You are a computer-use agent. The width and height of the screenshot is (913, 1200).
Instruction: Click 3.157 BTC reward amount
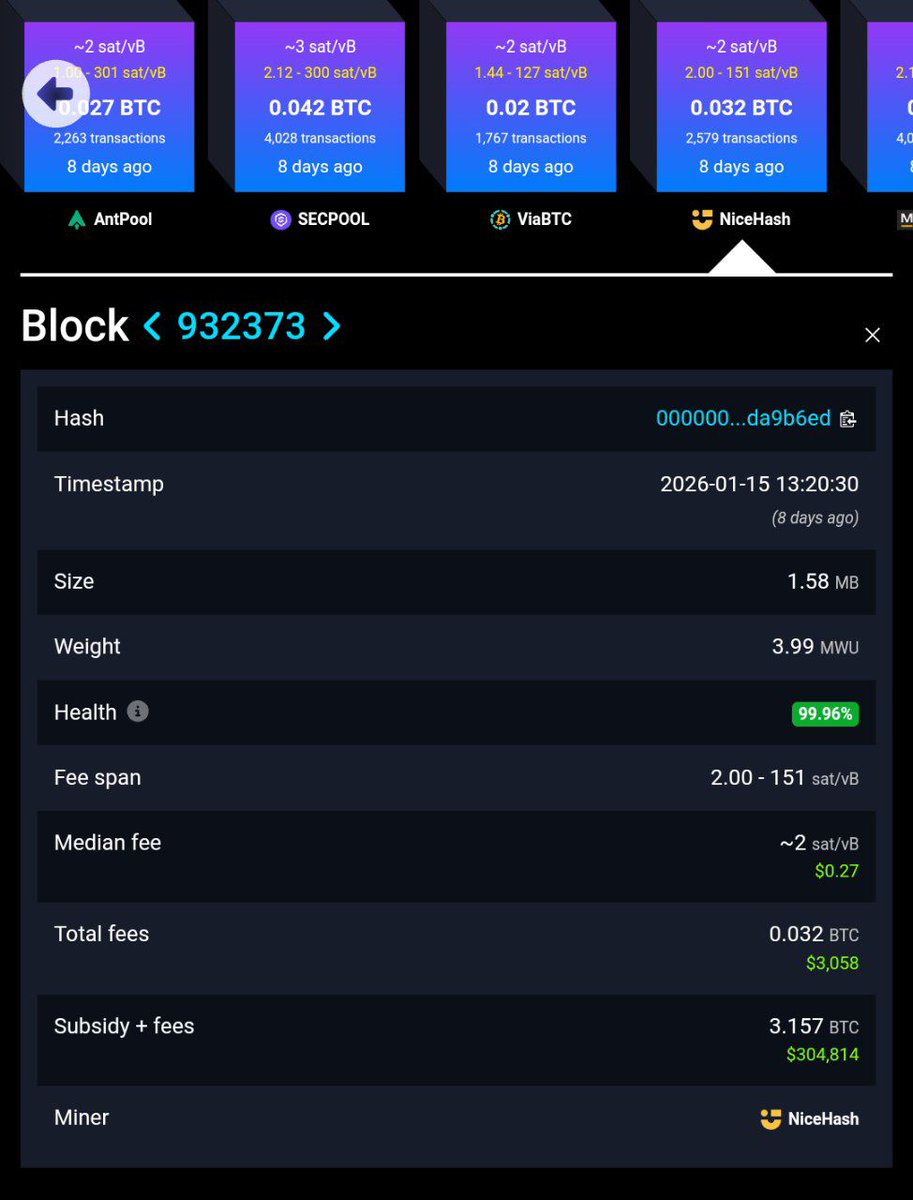pos(814,1026)
